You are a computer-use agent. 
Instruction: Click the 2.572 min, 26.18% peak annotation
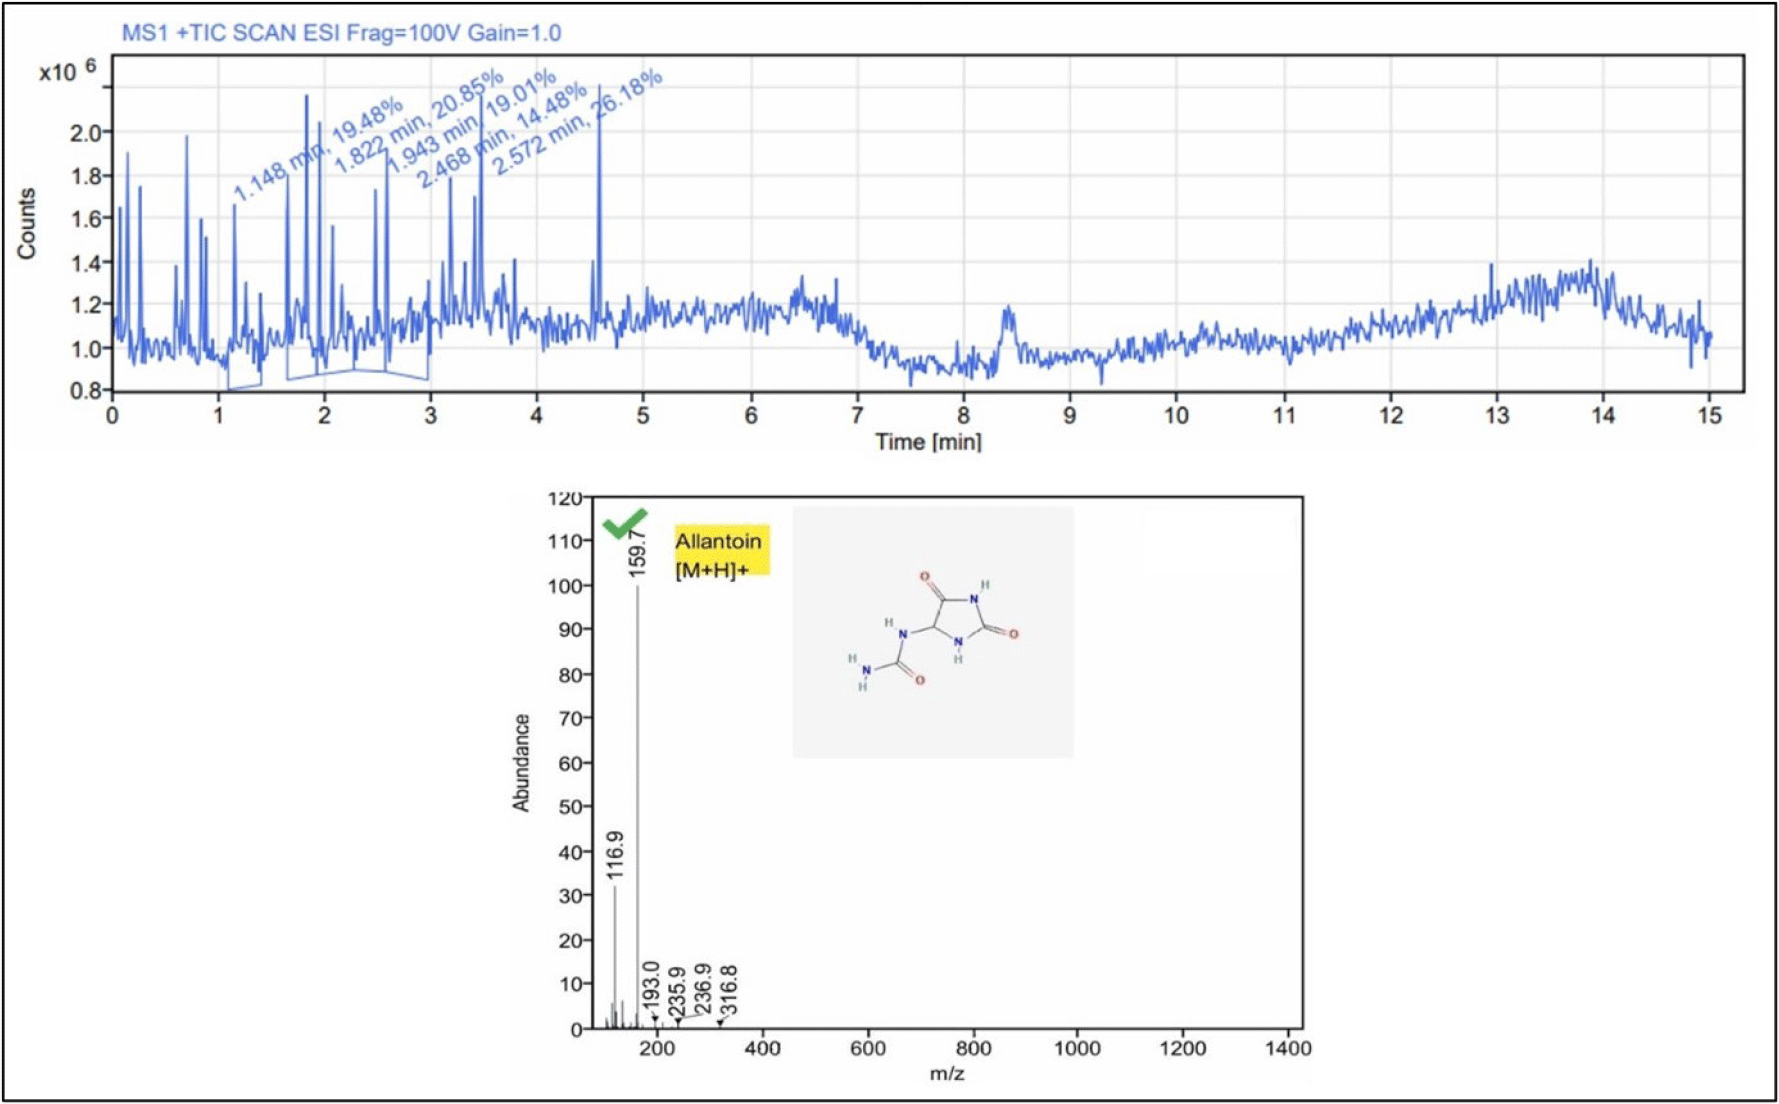click(x=577, y=122)
